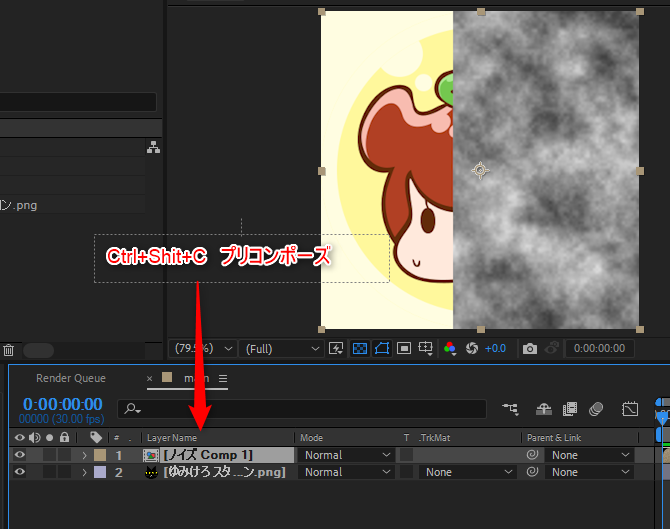This screenshot has height=529, width=670.
Task: Click exposure value +0.0
Action: pos(495,349)
